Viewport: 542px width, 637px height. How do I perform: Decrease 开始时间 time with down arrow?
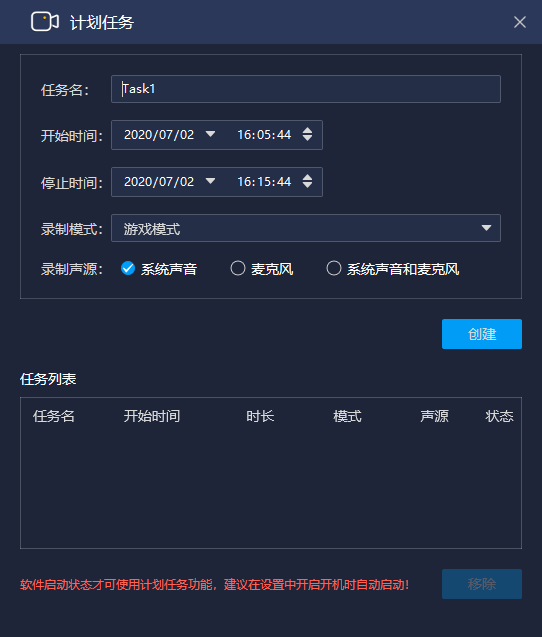308,139
